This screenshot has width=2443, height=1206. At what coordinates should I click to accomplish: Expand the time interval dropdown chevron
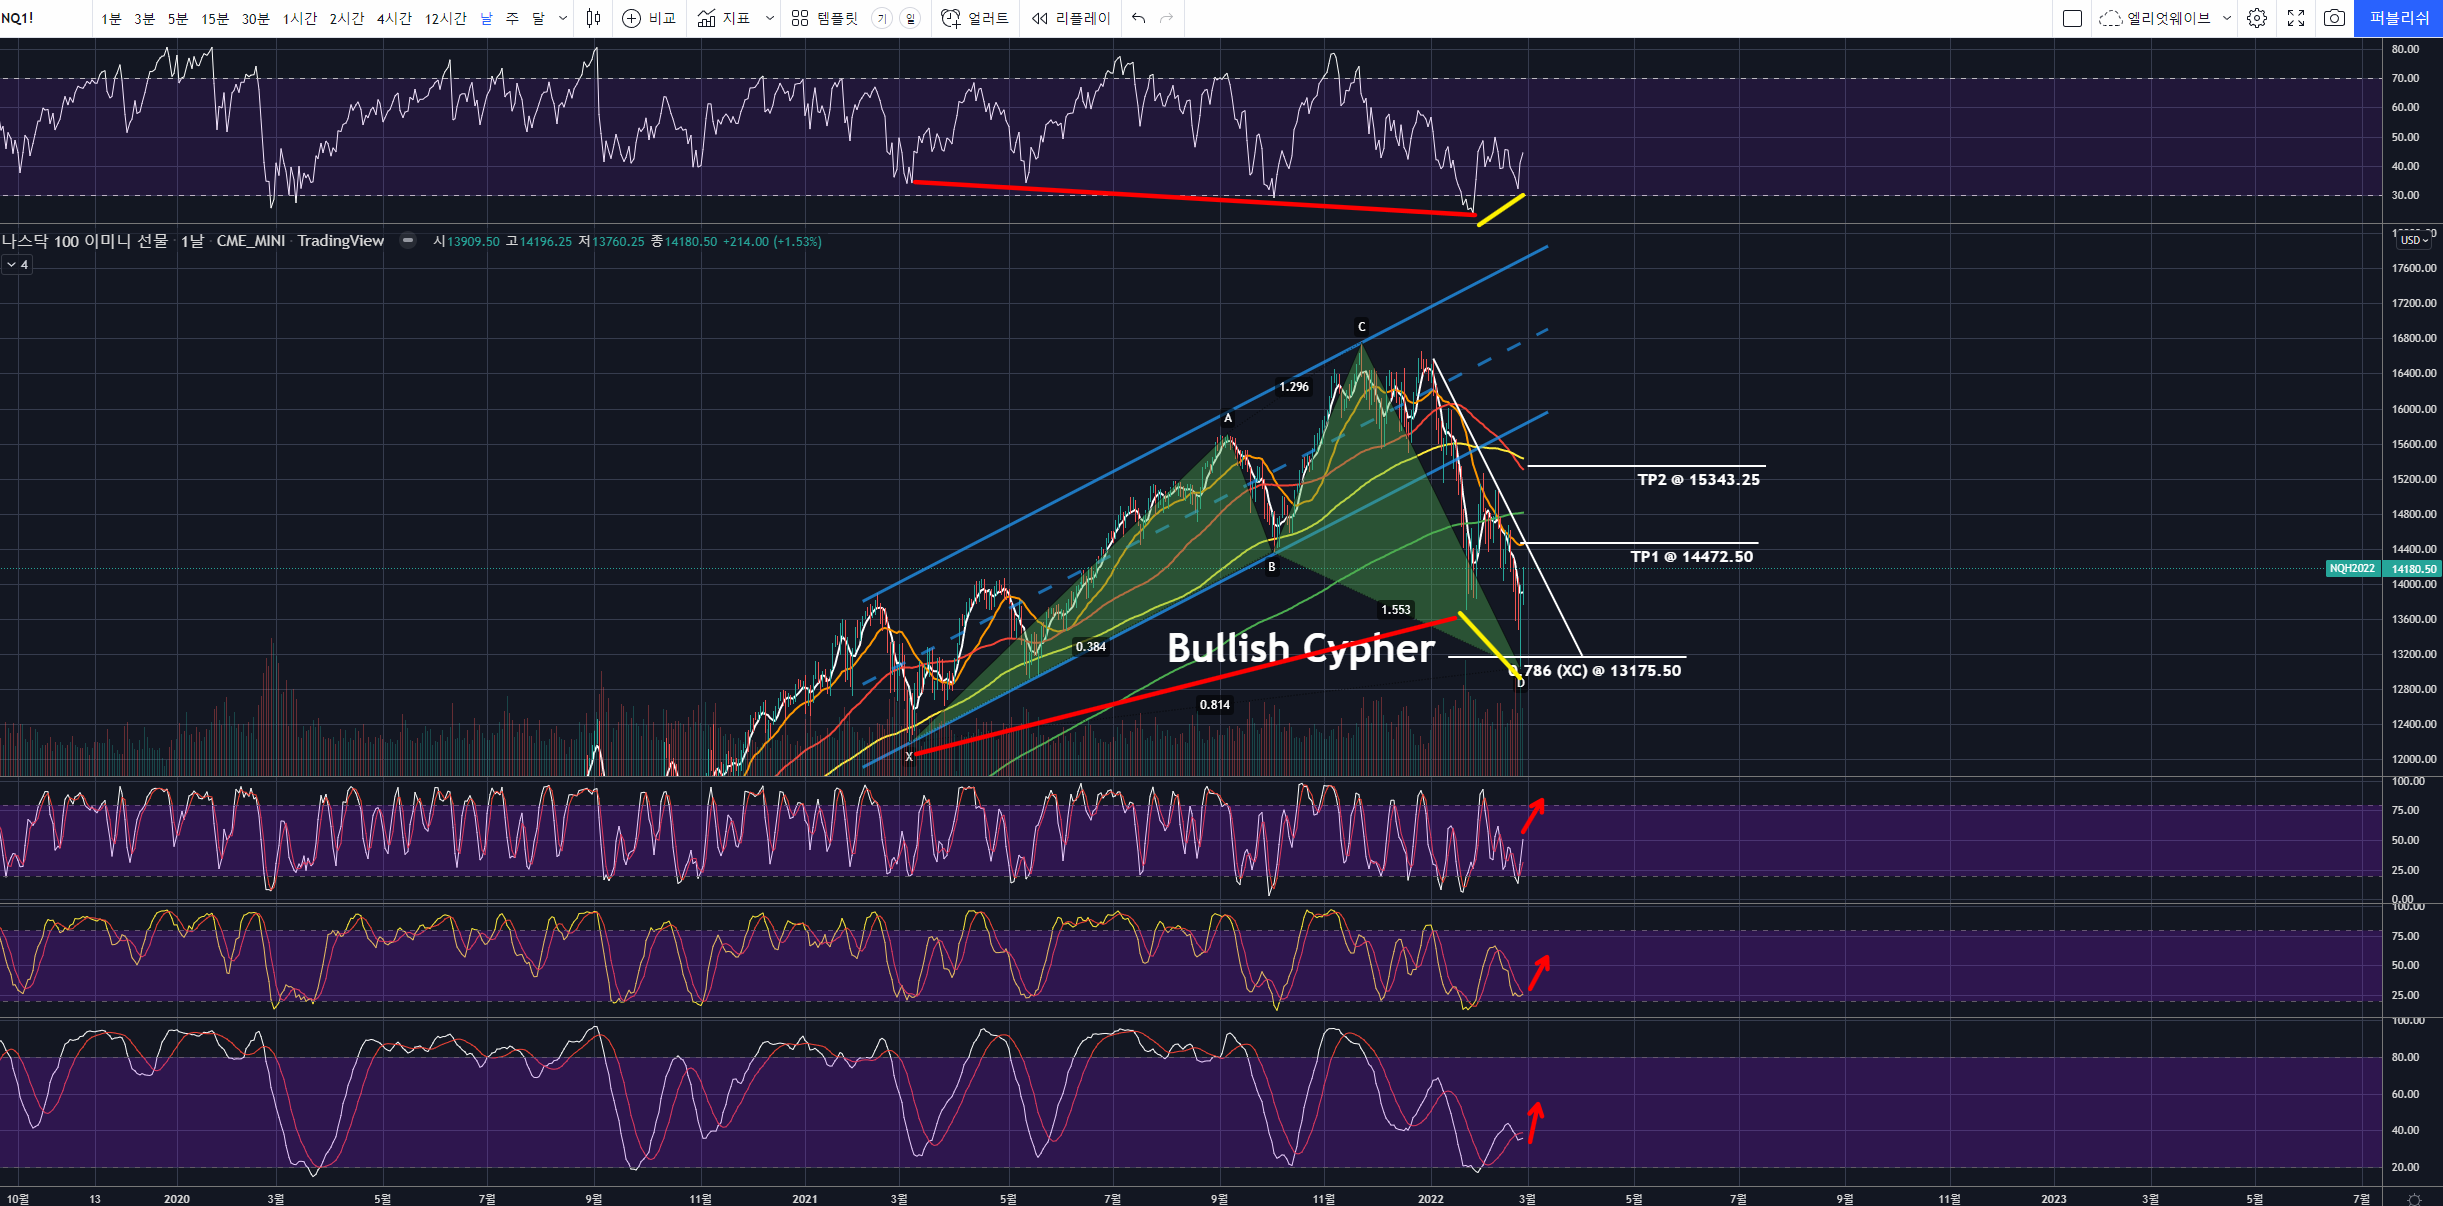click(x=563, y=18)
